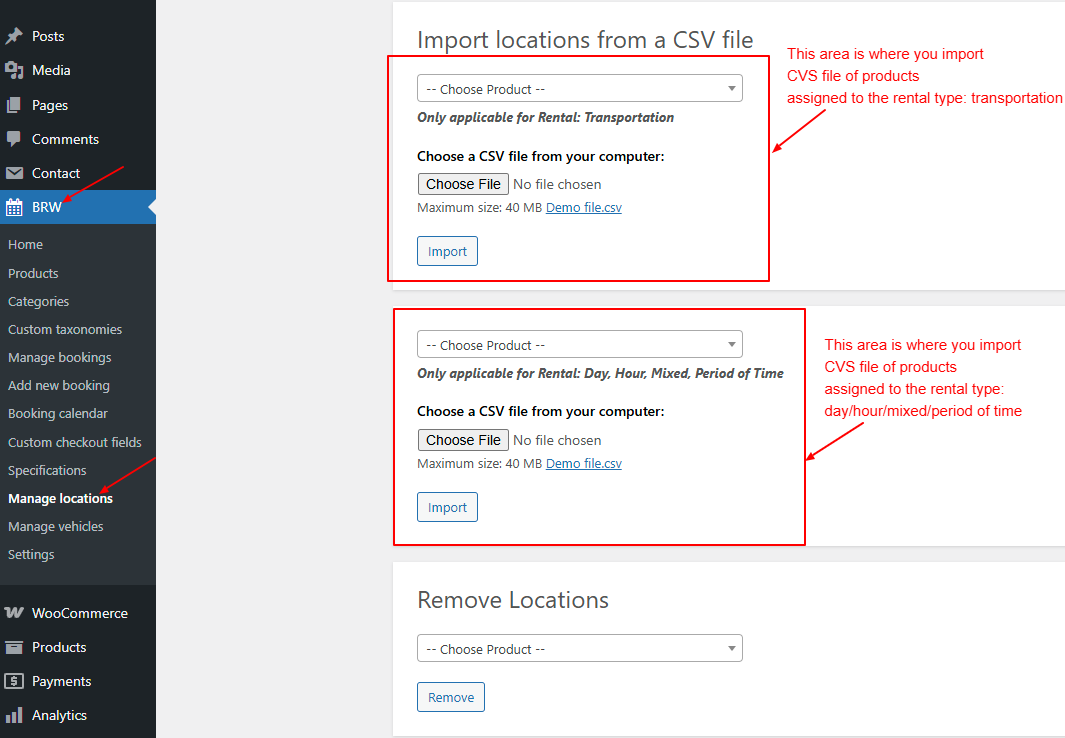Click Choose File in Day/Hour rental section
Image resolution: width=1065 pixels, height=738 pixels.
click(x=463, y=440)
